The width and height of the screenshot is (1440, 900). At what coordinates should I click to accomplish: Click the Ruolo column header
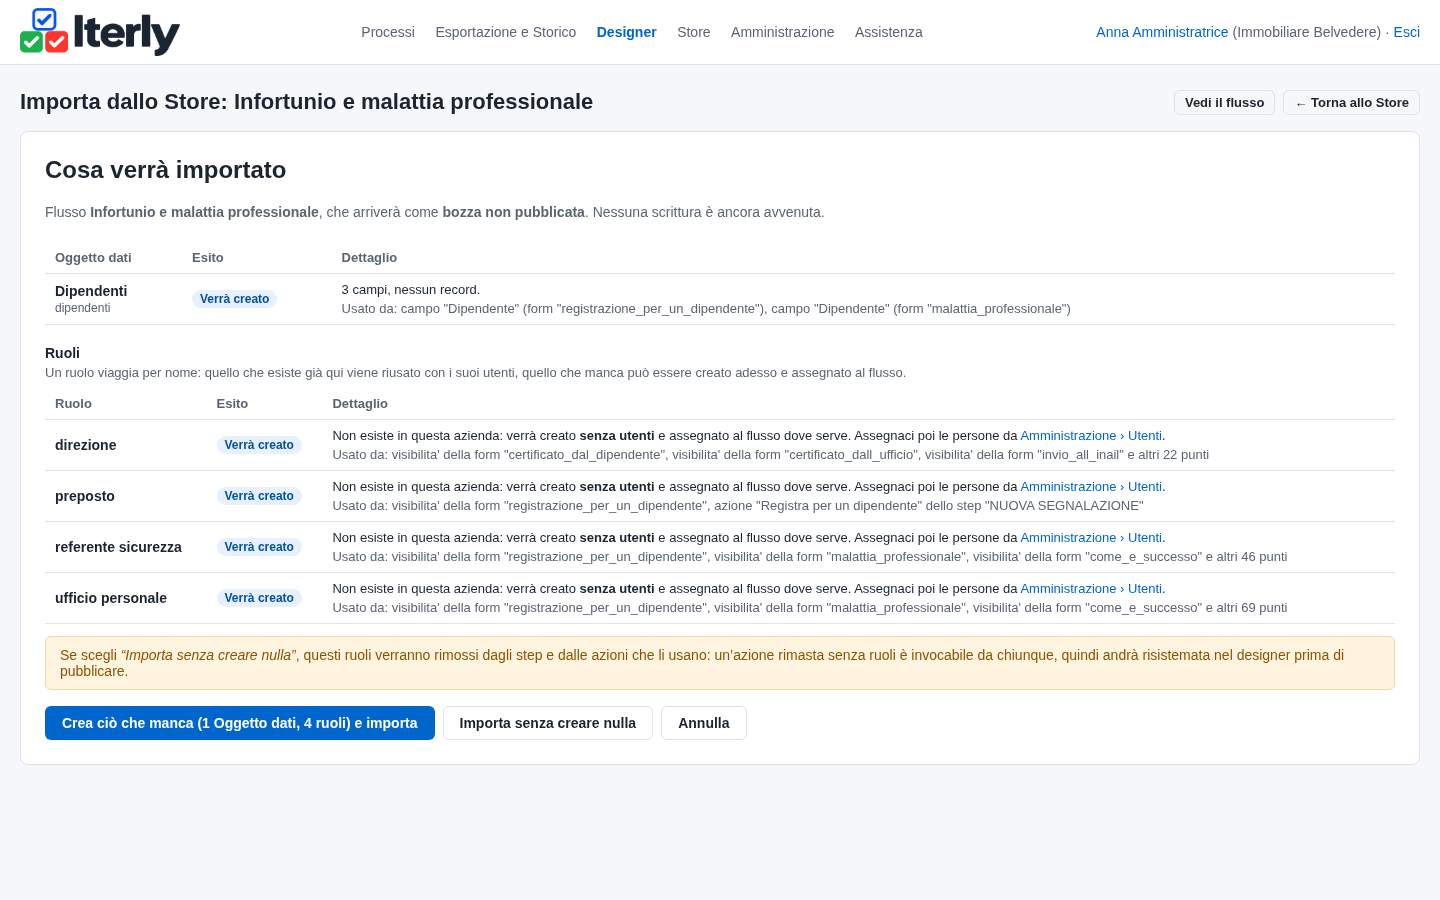pos(73,404)
